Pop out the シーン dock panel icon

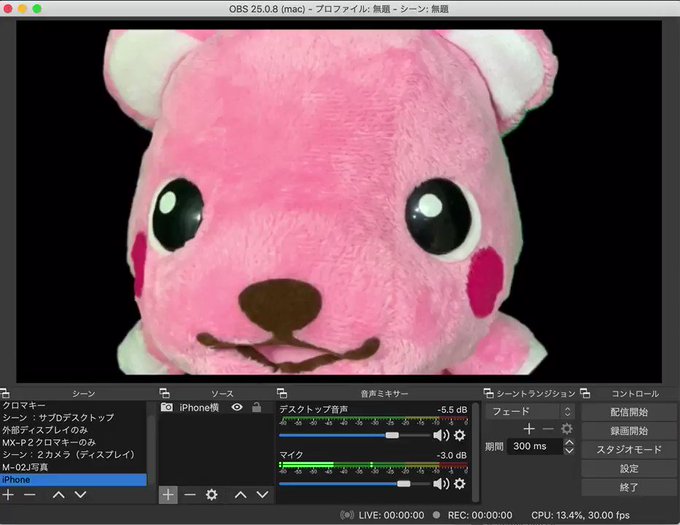(5, 393)
